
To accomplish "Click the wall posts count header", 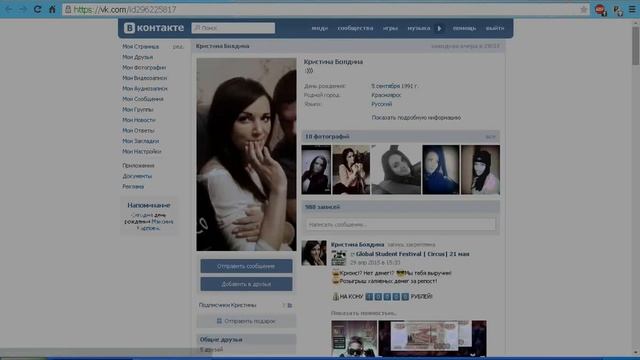I will [400, 207].
